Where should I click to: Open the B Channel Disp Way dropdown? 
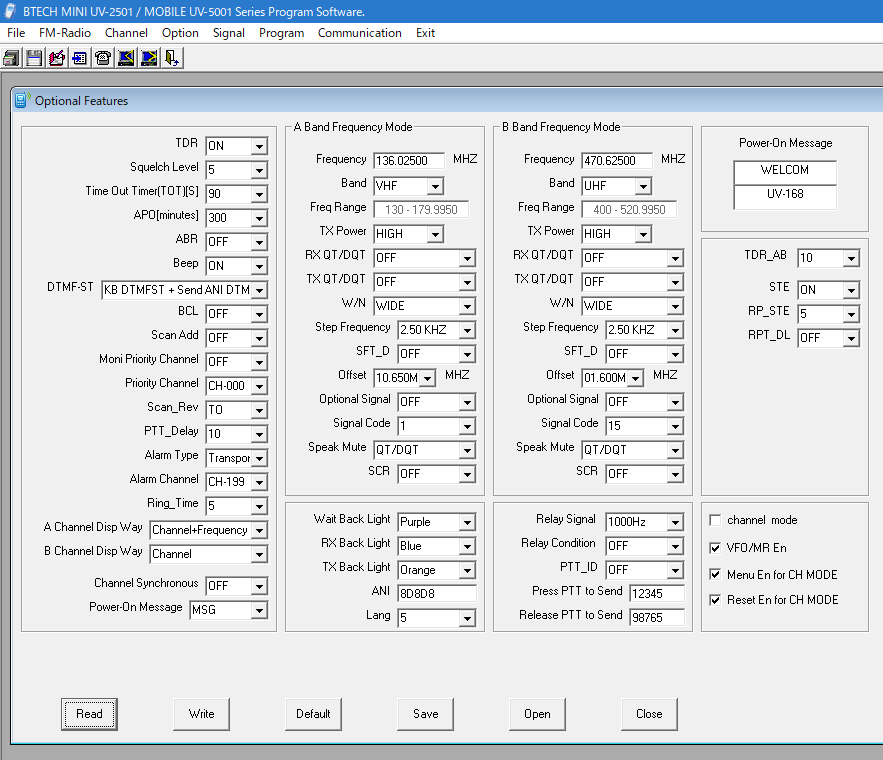(x=259, y=554)
